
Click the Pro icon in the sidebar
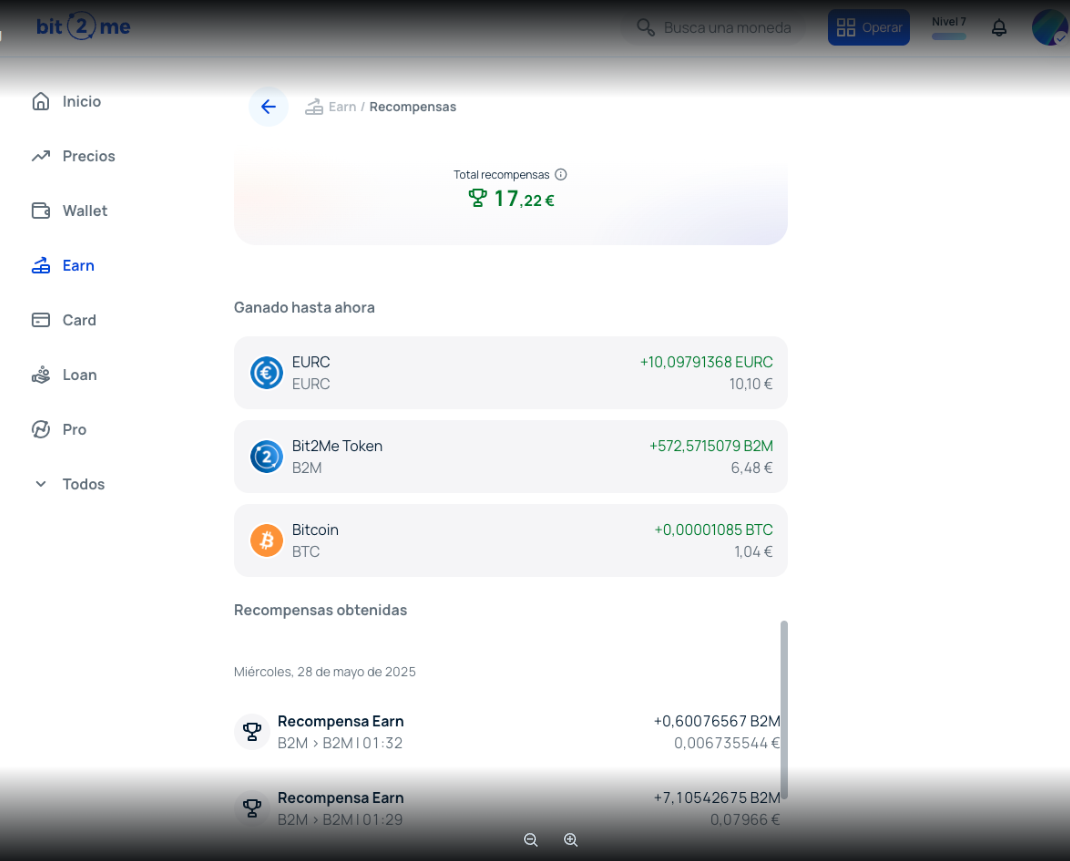[41, 429]
